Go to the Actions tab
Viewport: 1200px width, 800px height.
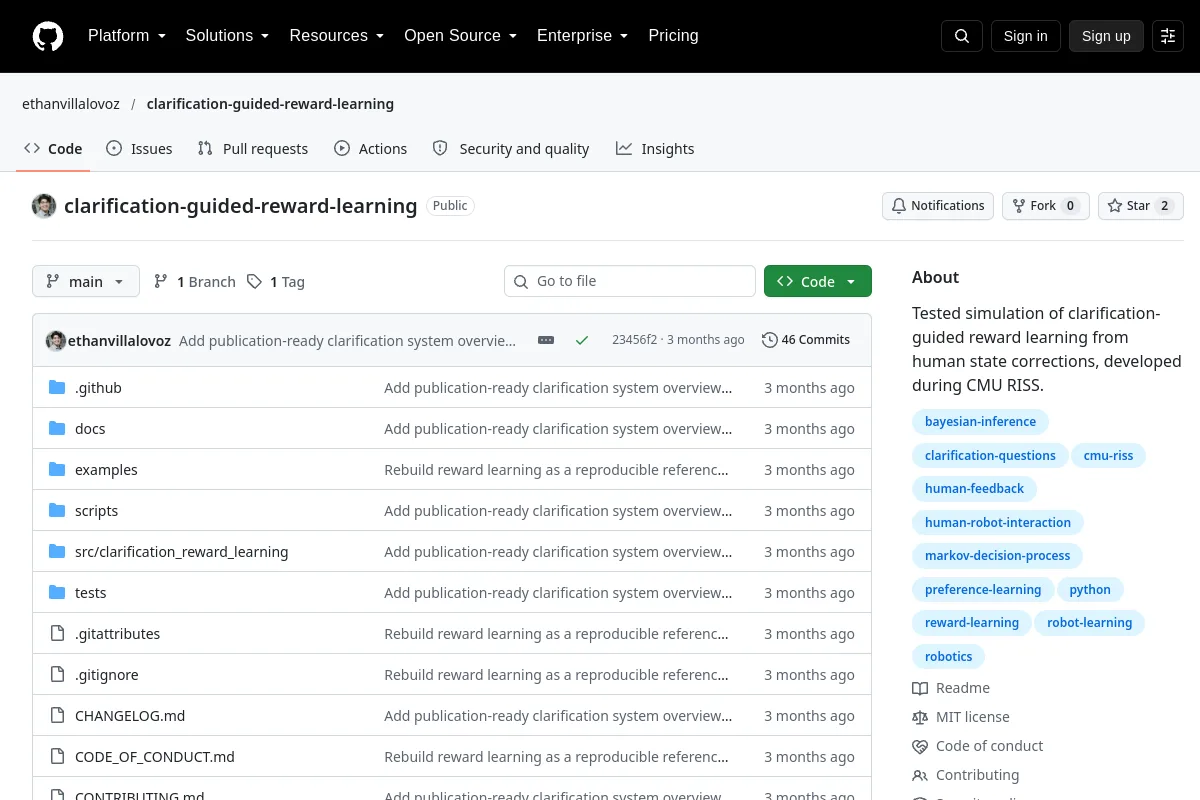point(371,149)
